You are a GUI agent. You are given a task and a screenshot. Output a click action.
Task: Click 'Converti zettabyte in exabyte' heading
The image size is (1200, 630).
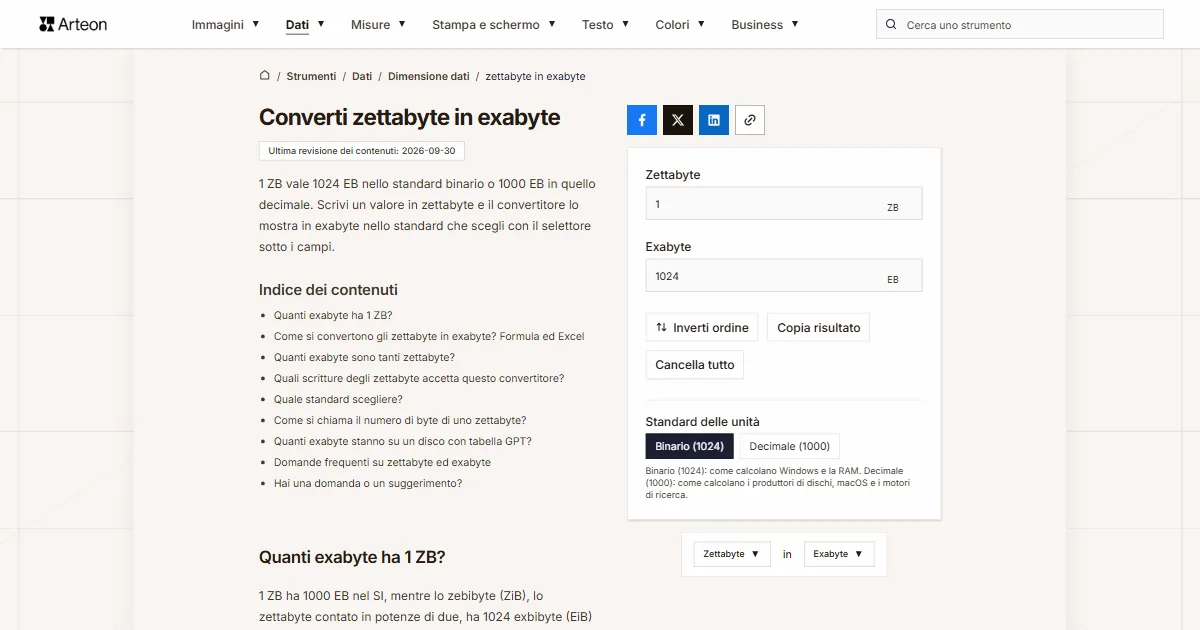pos(410,117)
